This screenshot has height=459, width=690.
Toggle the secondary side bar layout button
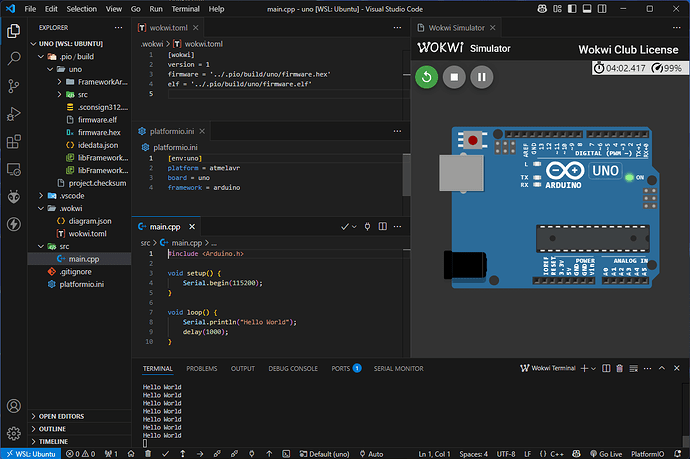(602, 9)
